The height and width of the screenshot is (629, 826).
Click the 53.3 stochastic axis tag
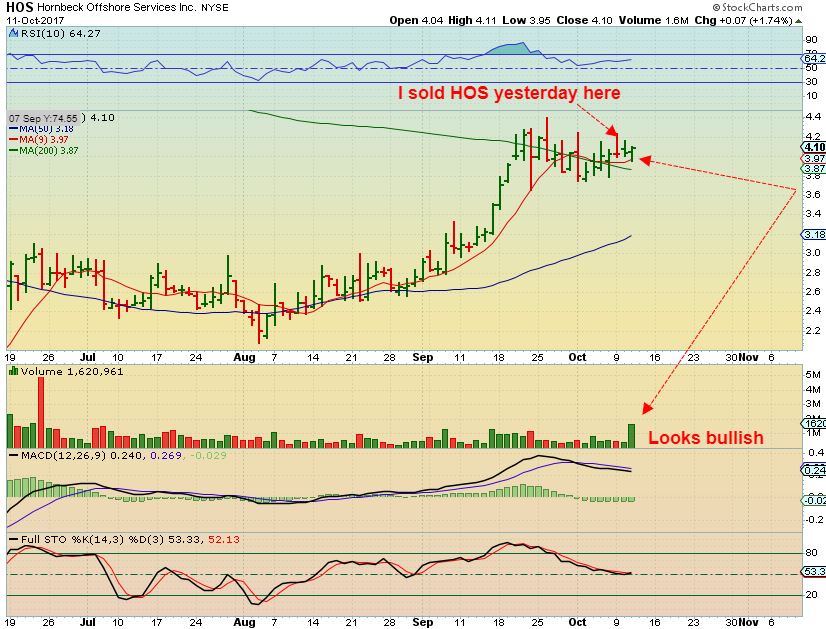tap(814, 572)
